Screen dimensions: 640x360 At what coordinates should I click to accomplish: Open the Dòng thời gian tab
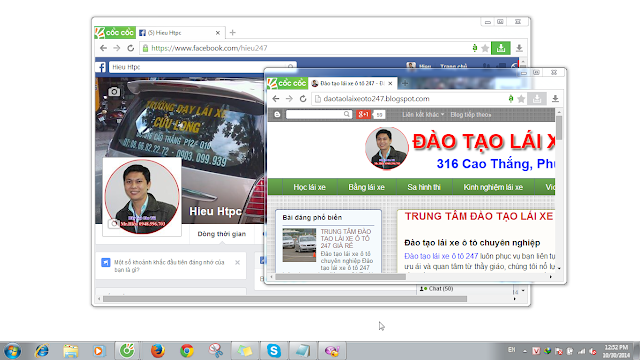(x=222, y=234)
